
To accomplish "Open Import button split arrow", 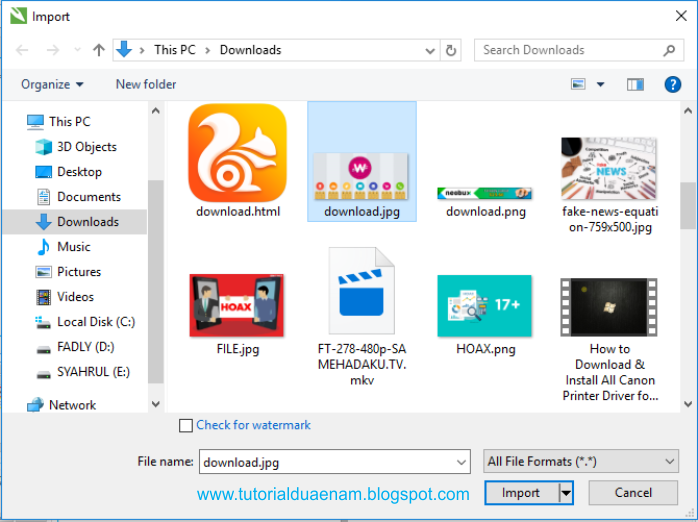I will (566, 493).
